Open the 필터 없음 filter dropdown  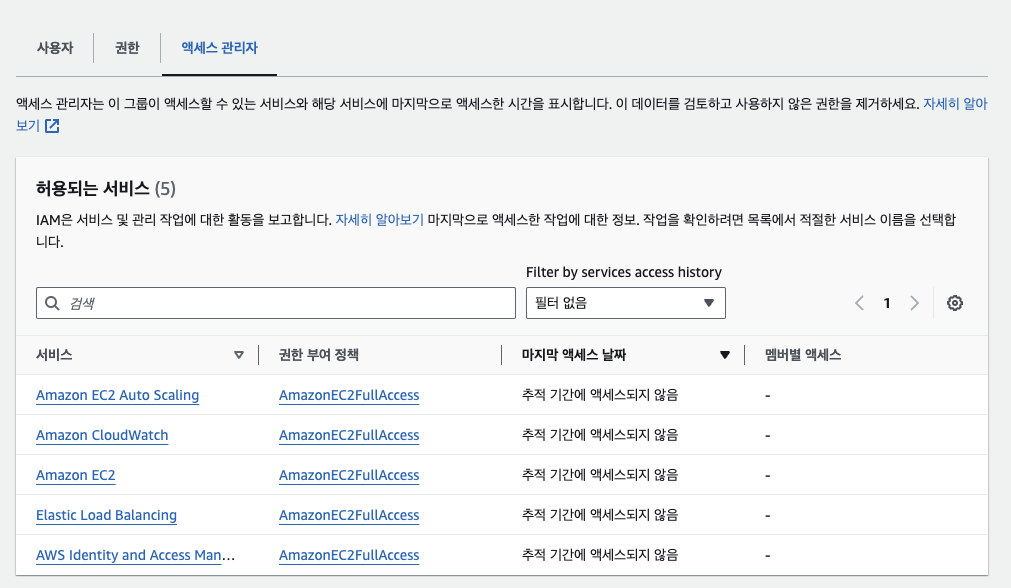coord(625,303)
